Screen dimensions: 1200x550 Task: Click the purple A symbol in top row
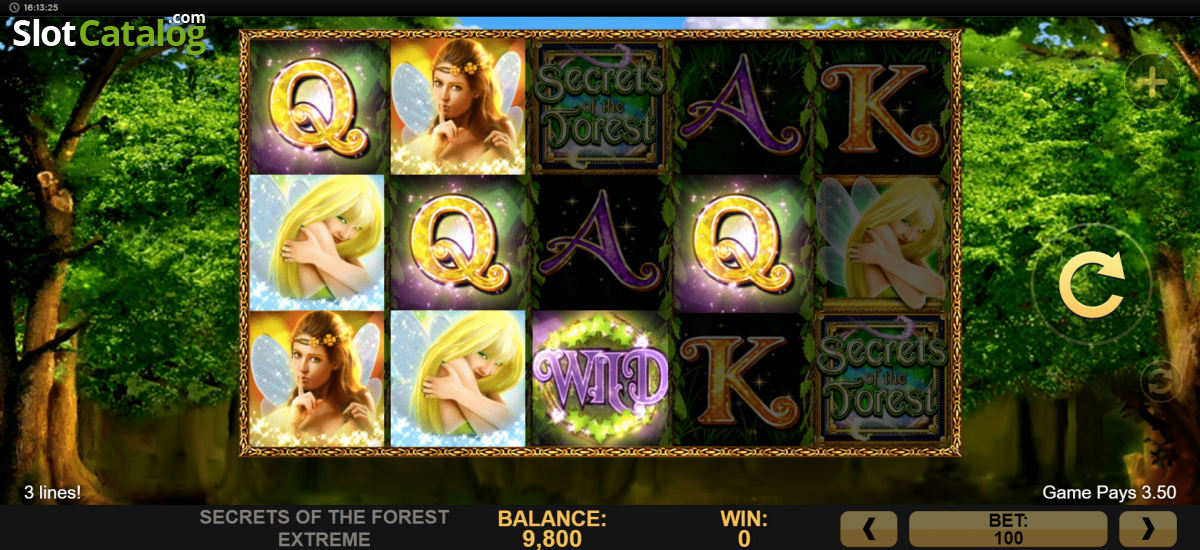click(742, 107)
